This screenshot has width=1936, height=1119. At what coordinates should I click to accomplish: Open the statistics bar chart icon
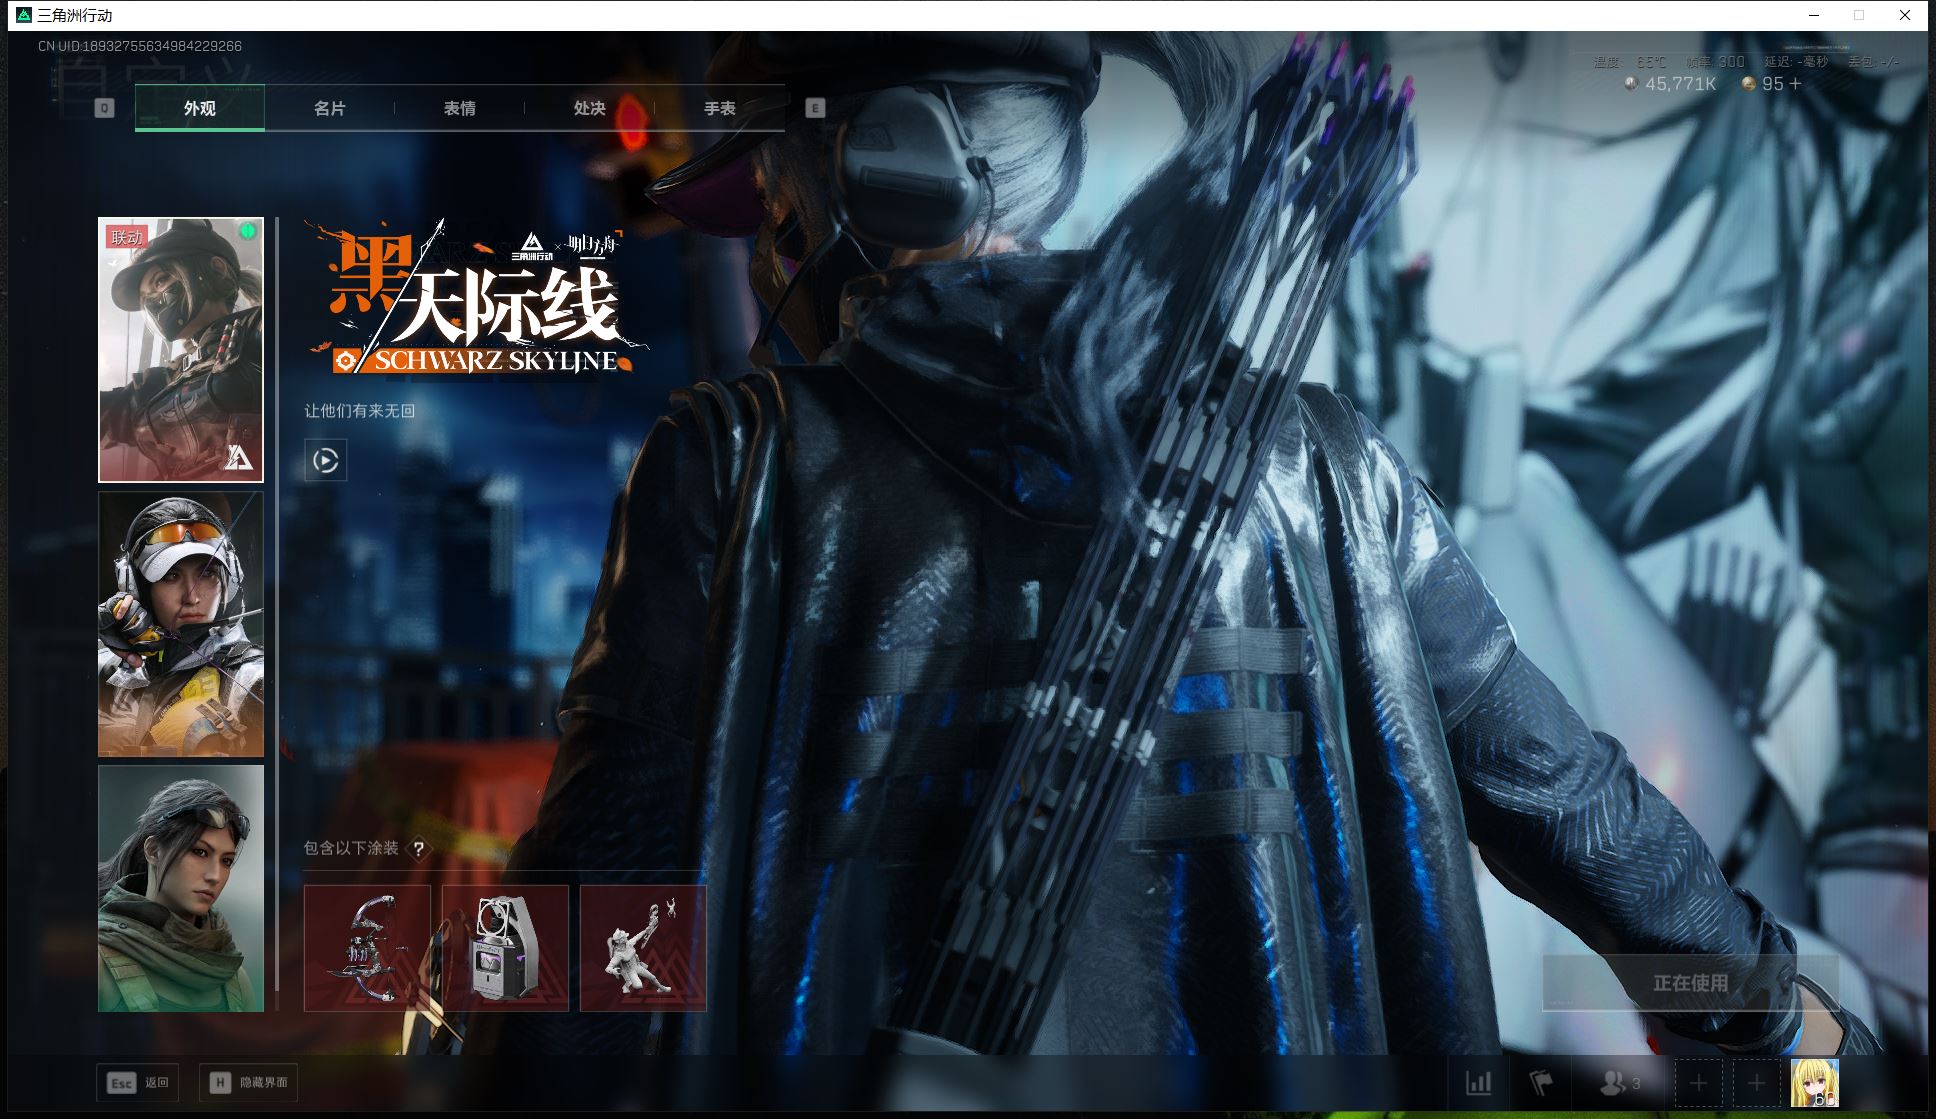(x=1478, y=1083)
